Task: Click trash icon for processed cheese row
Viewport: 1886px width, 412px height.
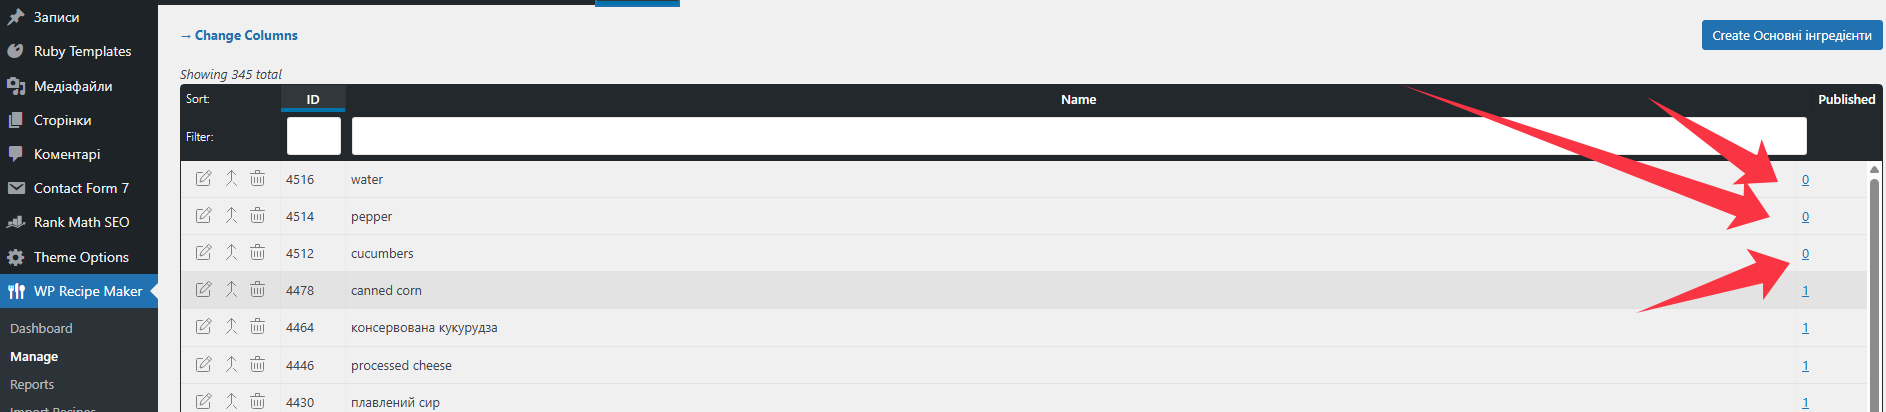Action: pyautogui.click(x=258, y=365)
